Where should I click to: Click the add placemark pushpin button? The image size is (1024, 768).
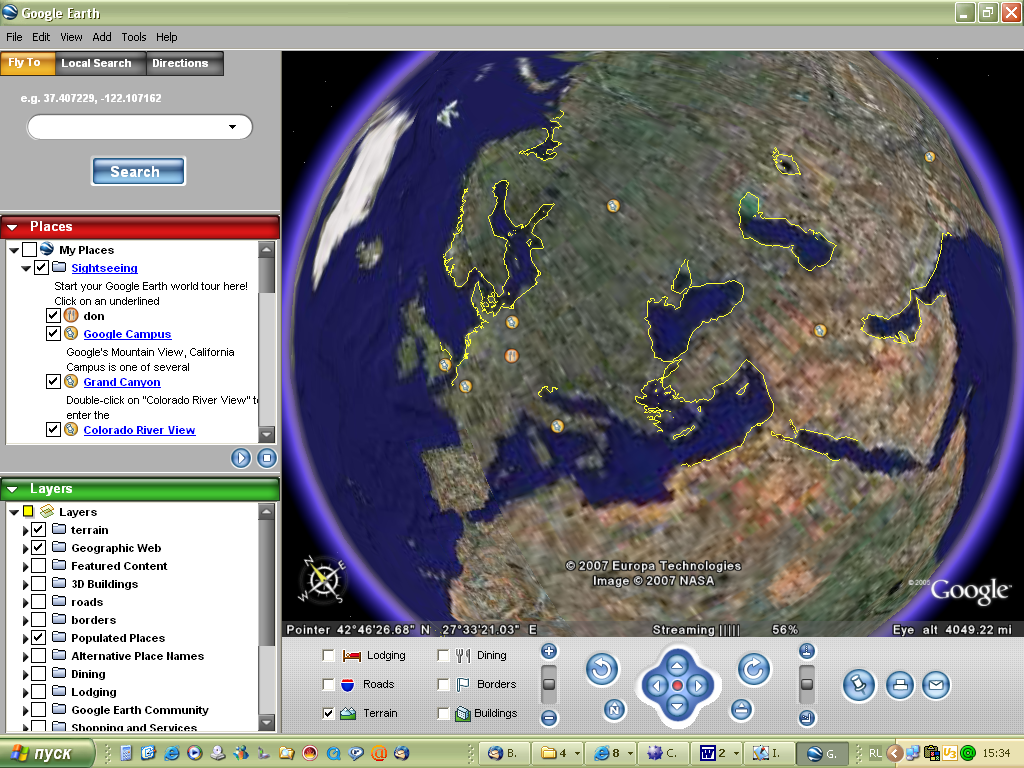click(858, 685)
